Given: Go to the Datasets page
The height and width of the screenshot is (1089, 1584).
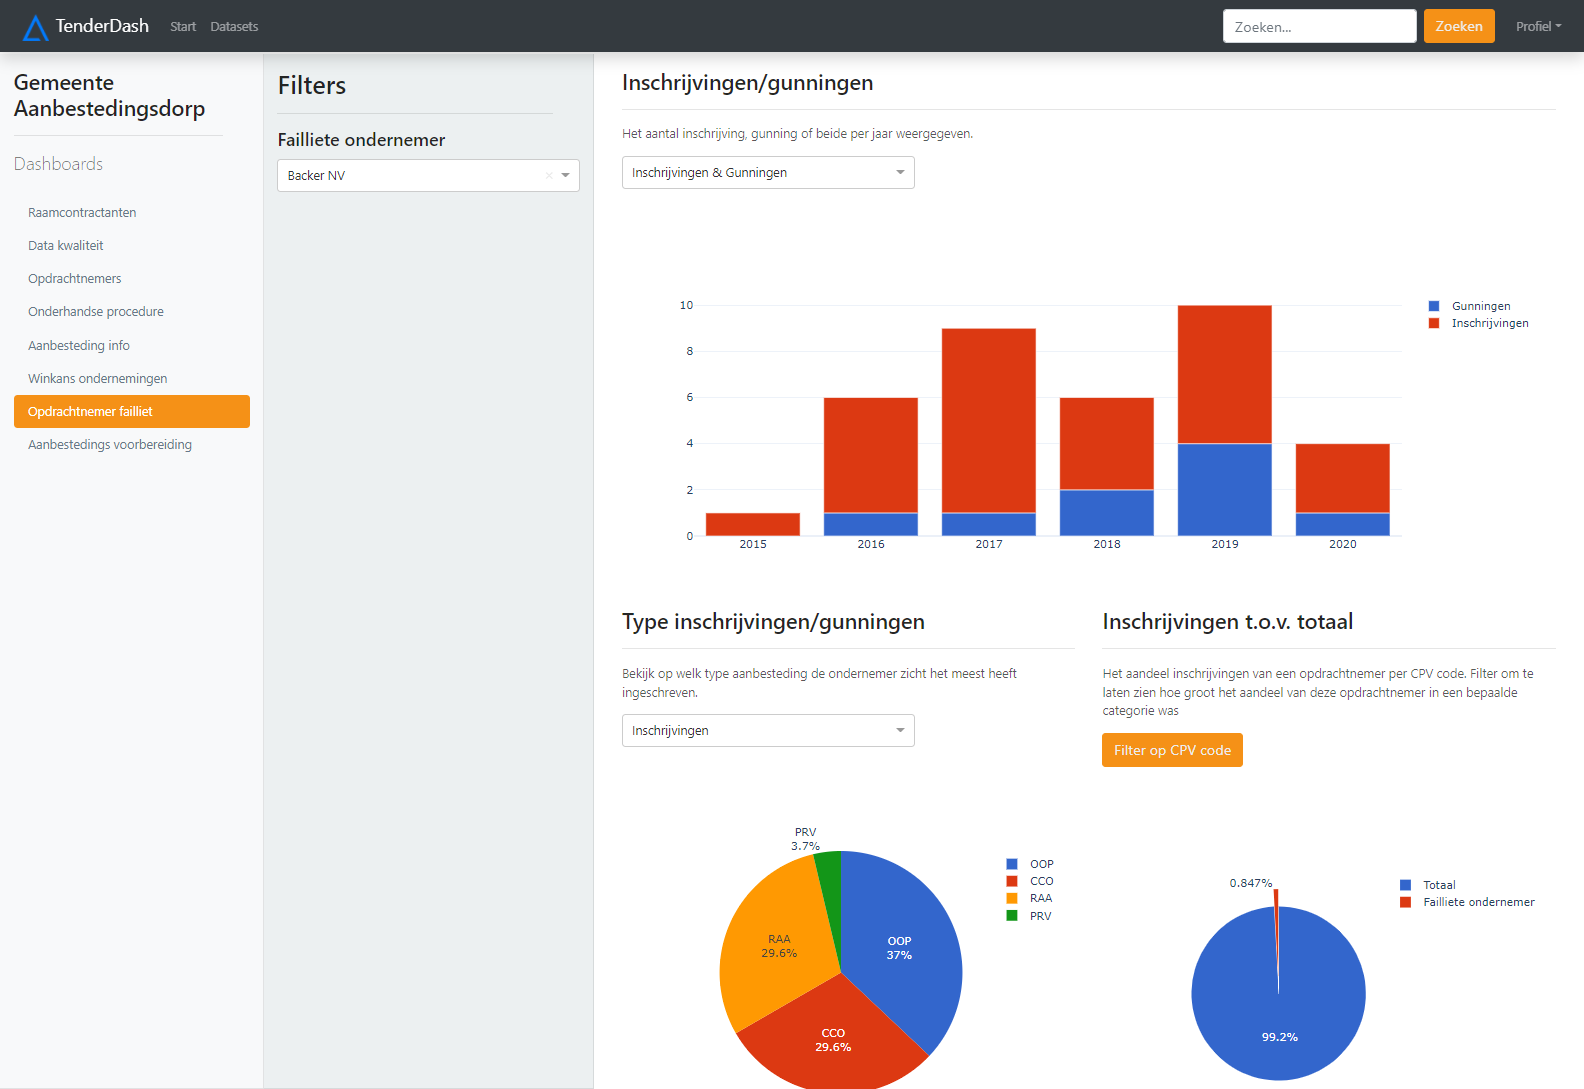Looking at the screenshot, I should click(234, 27).
